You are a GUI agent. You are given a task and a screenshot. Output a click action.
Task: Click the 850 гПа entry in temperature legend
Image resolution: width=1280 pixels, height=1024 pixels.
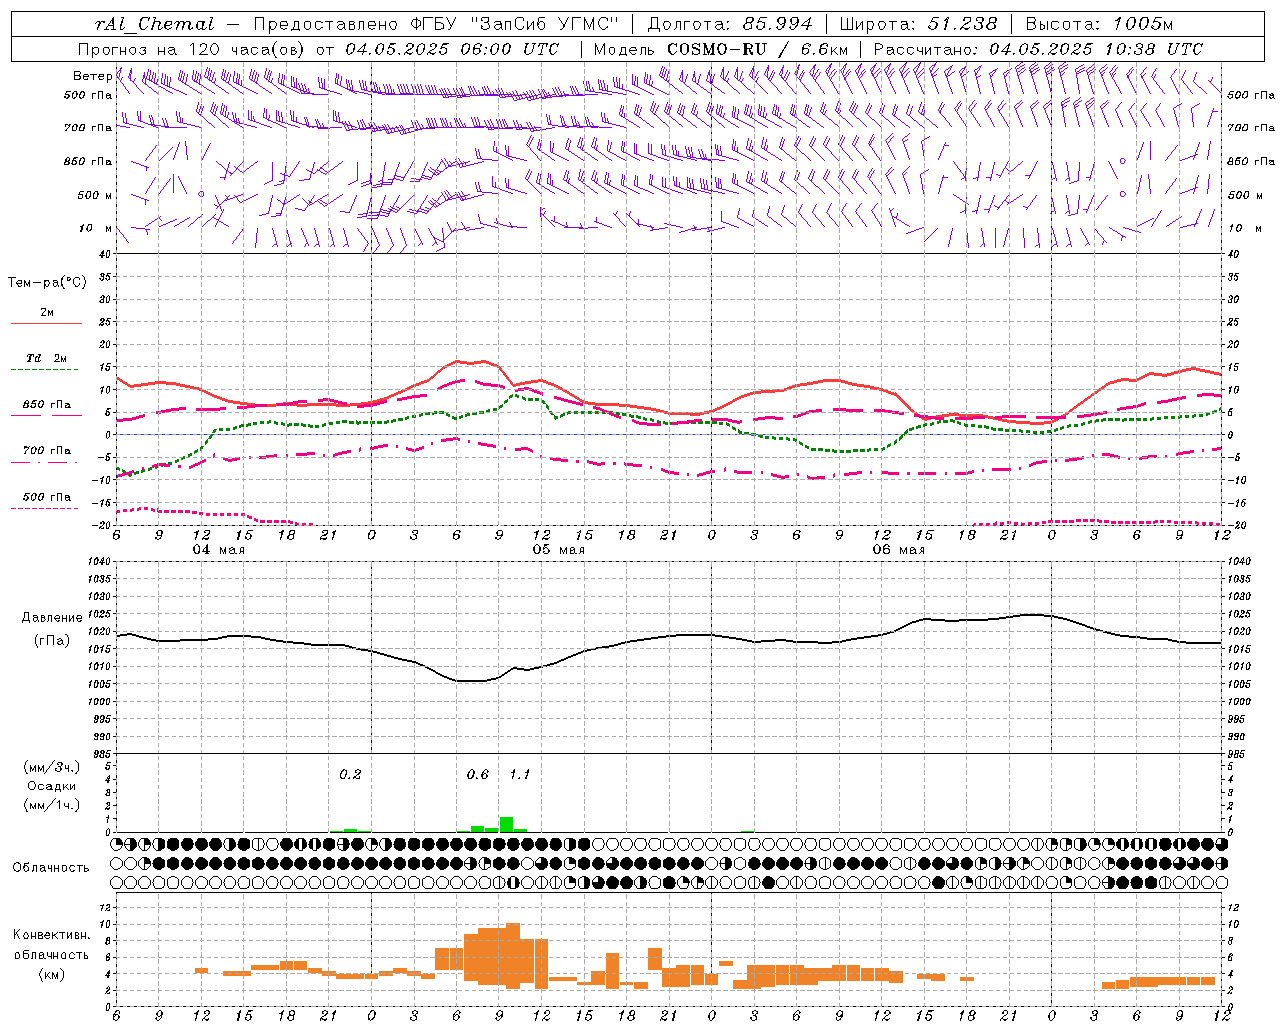pyautogui.click(x=47, y=405)
